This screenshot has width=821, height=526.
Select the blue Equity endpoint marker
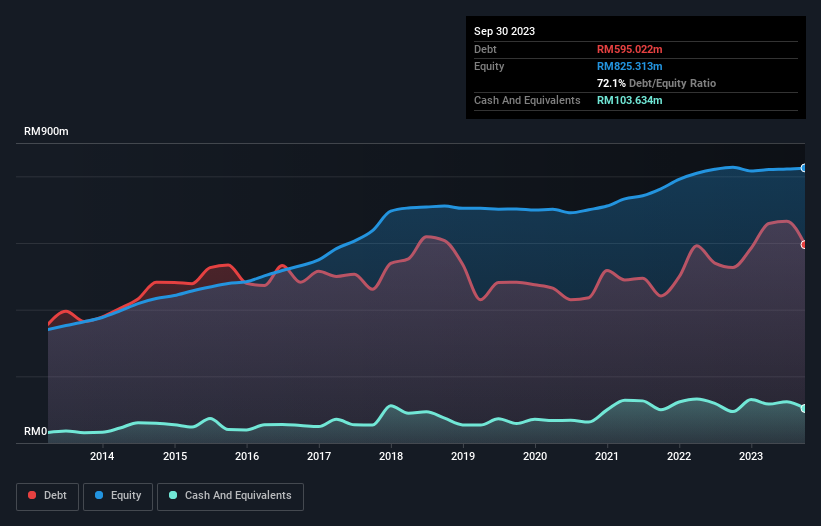coord(804,168)
